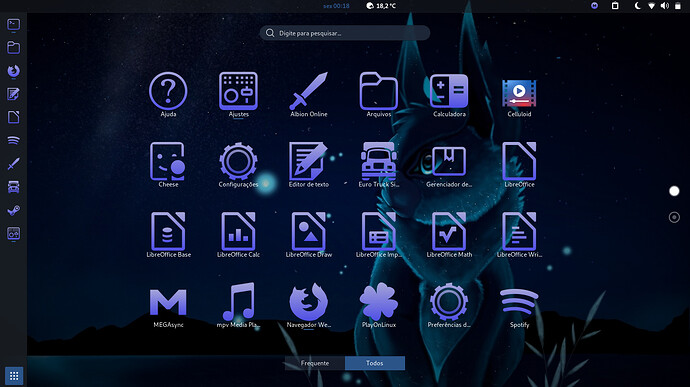Click the search field 'Digite para pesquisar'

(345, 33)
